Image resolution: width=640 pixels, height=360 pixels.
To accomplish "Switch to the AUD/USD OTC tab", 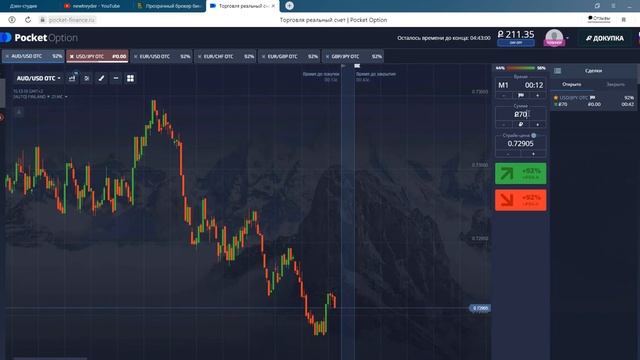I will pos(33,56).
